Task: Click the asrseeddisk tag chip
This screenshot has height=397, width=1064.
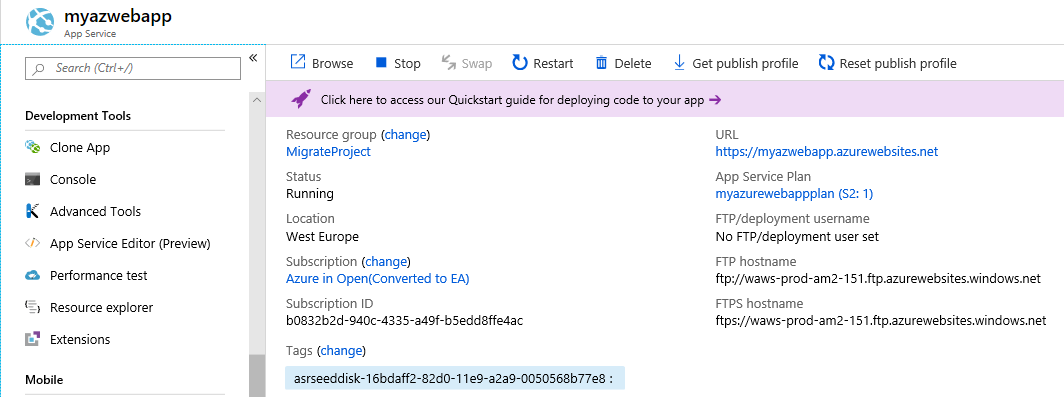Action: [x=454, y=378]
